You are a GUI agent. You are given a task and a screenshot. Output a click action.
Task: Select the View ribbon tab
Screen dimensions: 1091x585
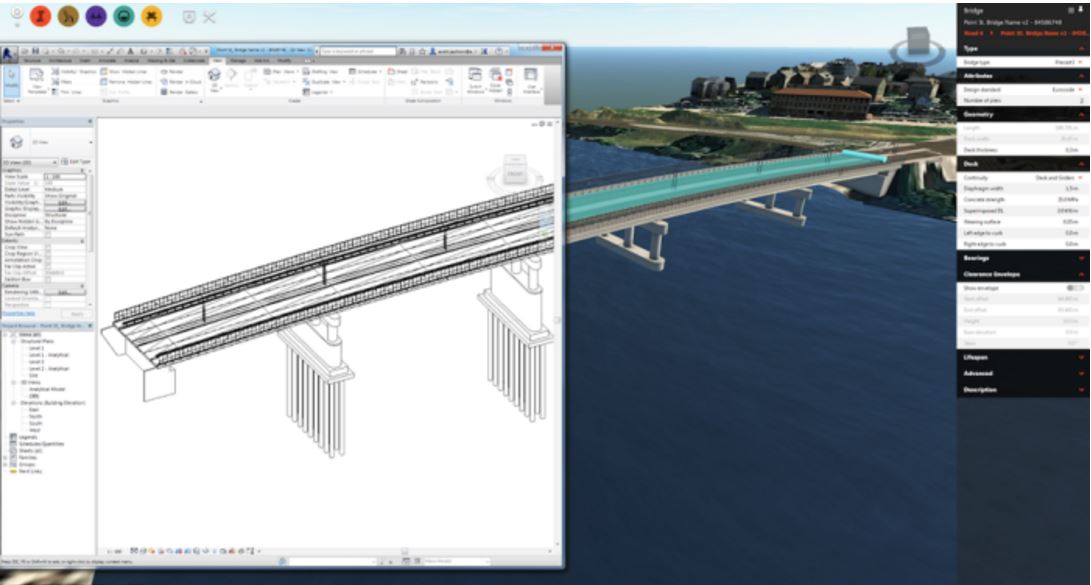click(218, 60)
